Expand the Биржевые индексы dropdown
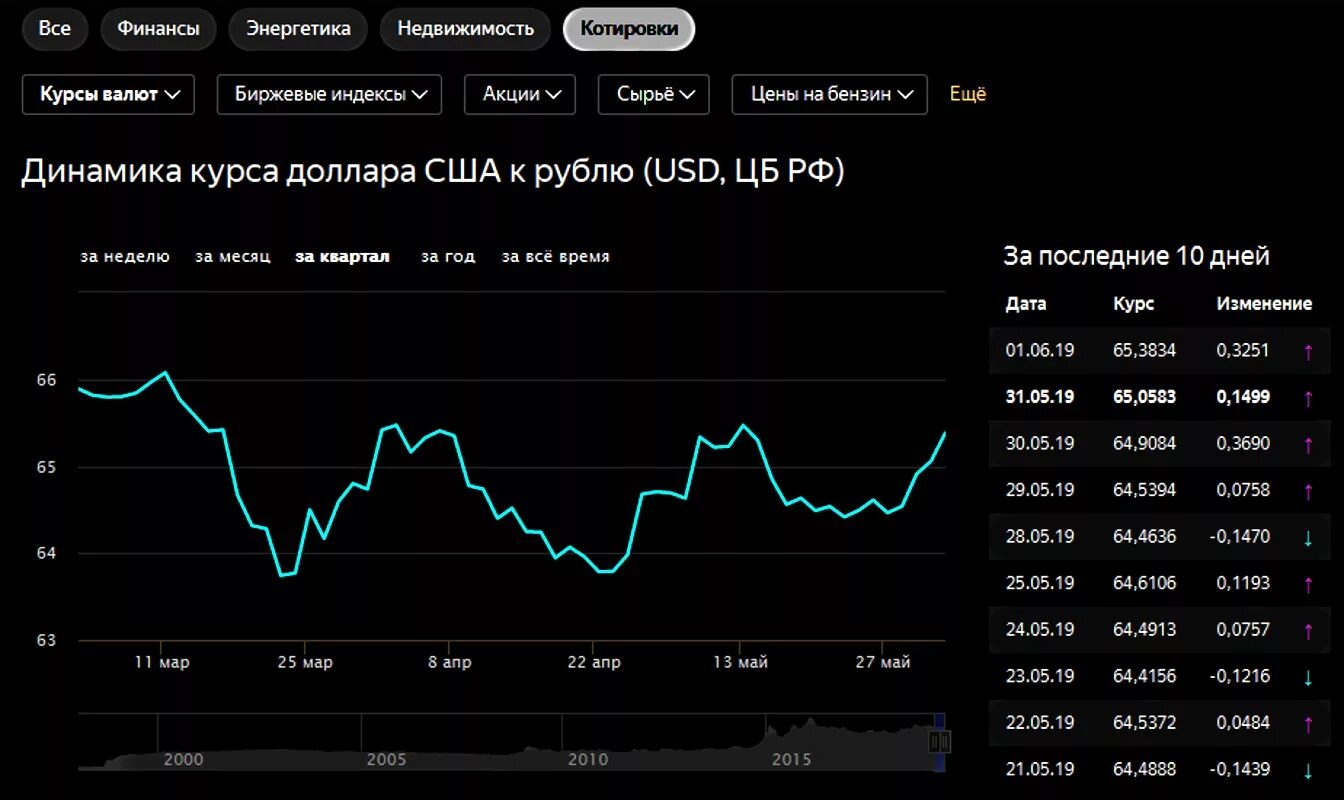 [x=329, y=95]
